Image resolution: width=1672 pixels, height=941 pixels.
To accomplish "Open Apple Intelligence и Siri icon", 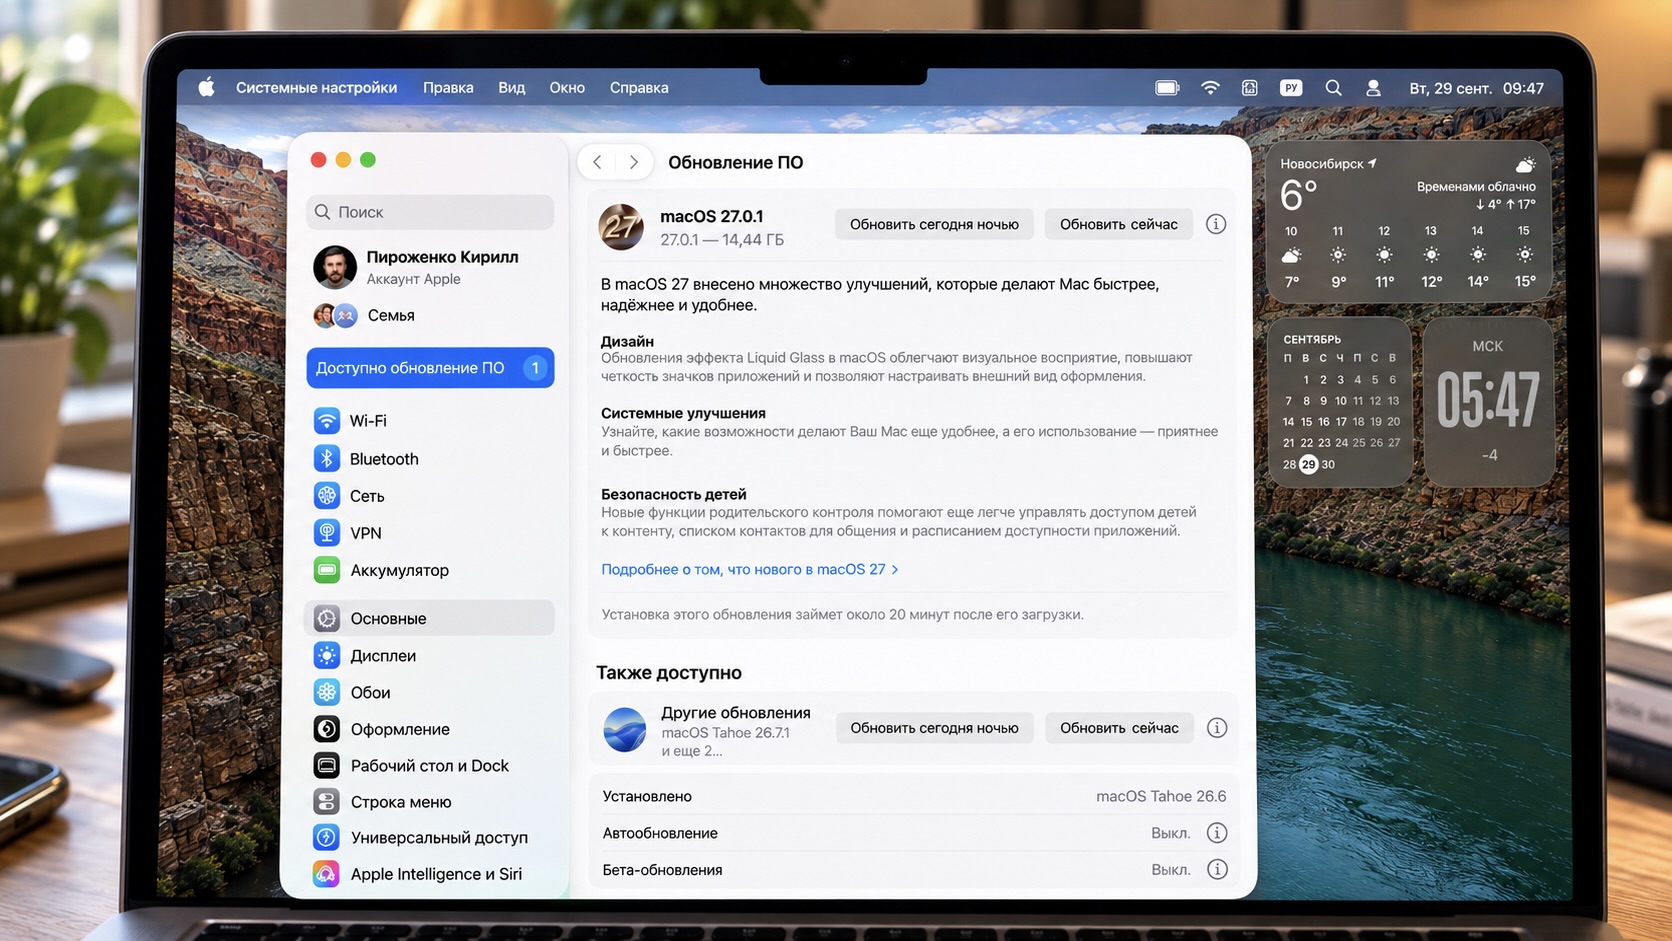I will tap(327, 874).
